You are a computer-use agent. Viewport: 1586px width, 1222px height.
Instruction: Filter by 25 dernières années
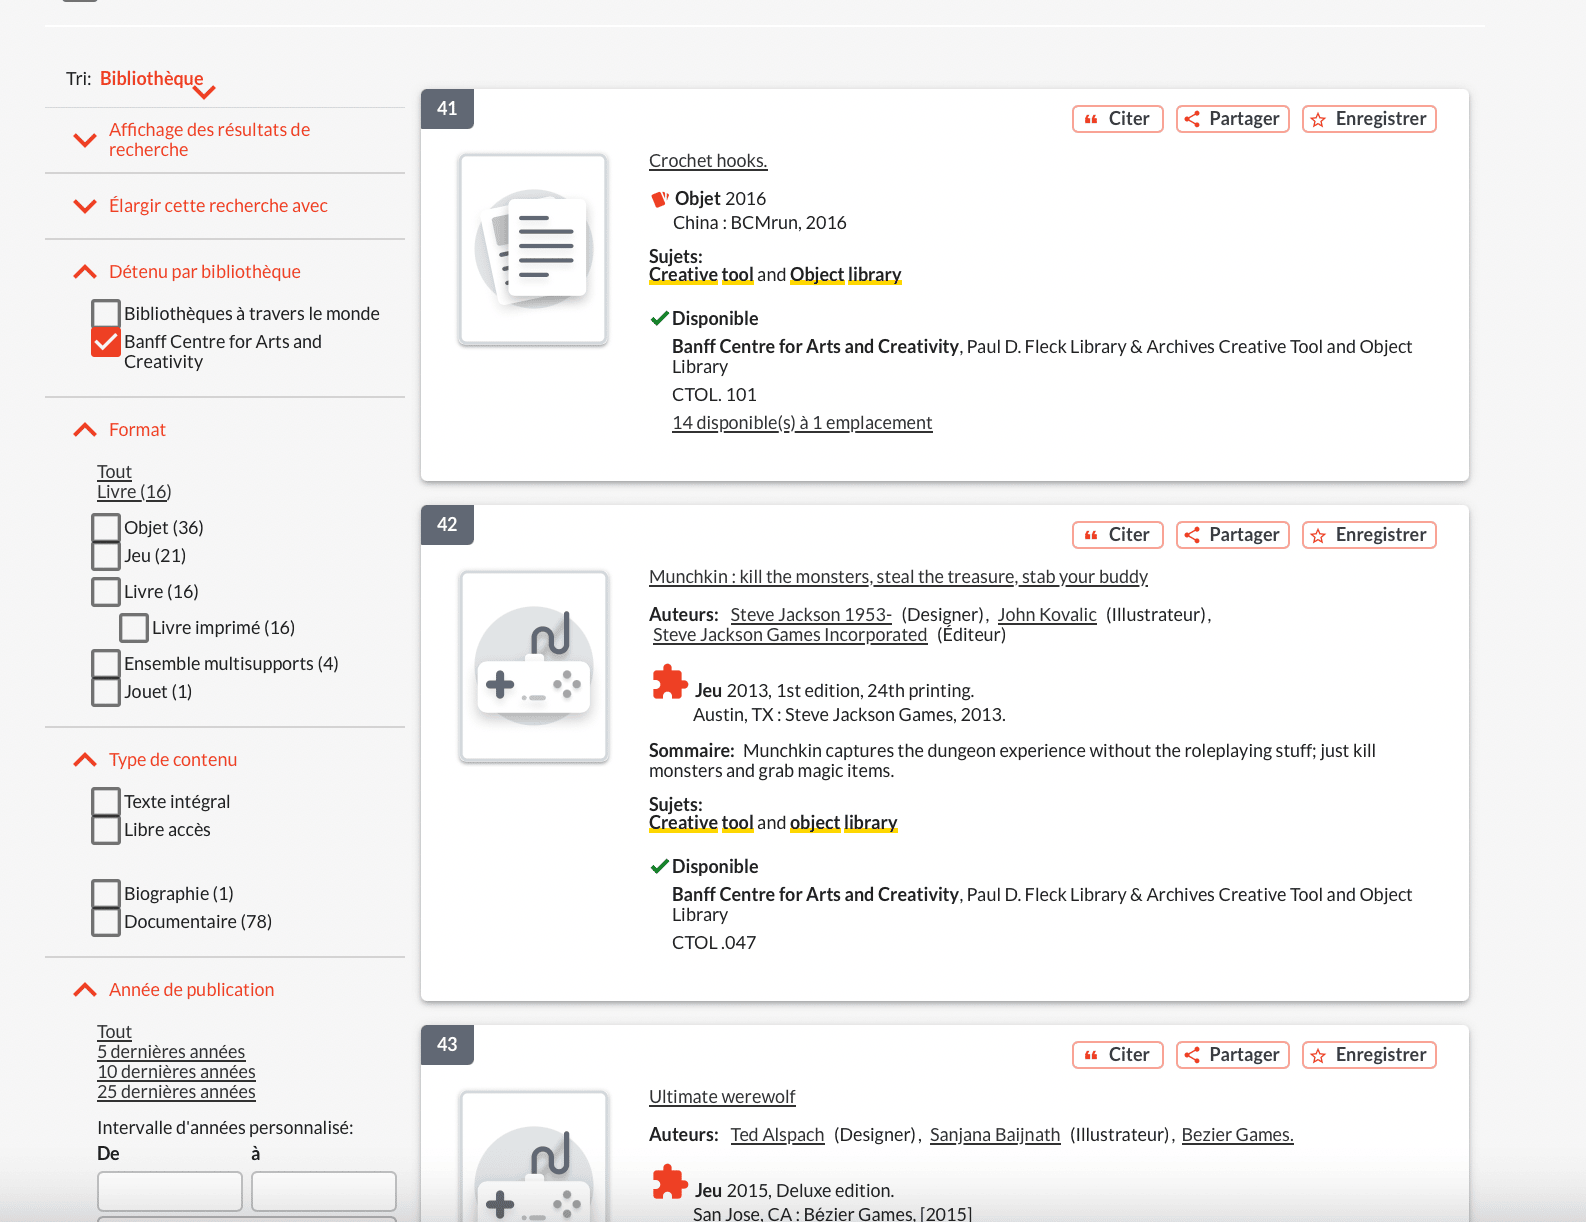(176, 1092)
